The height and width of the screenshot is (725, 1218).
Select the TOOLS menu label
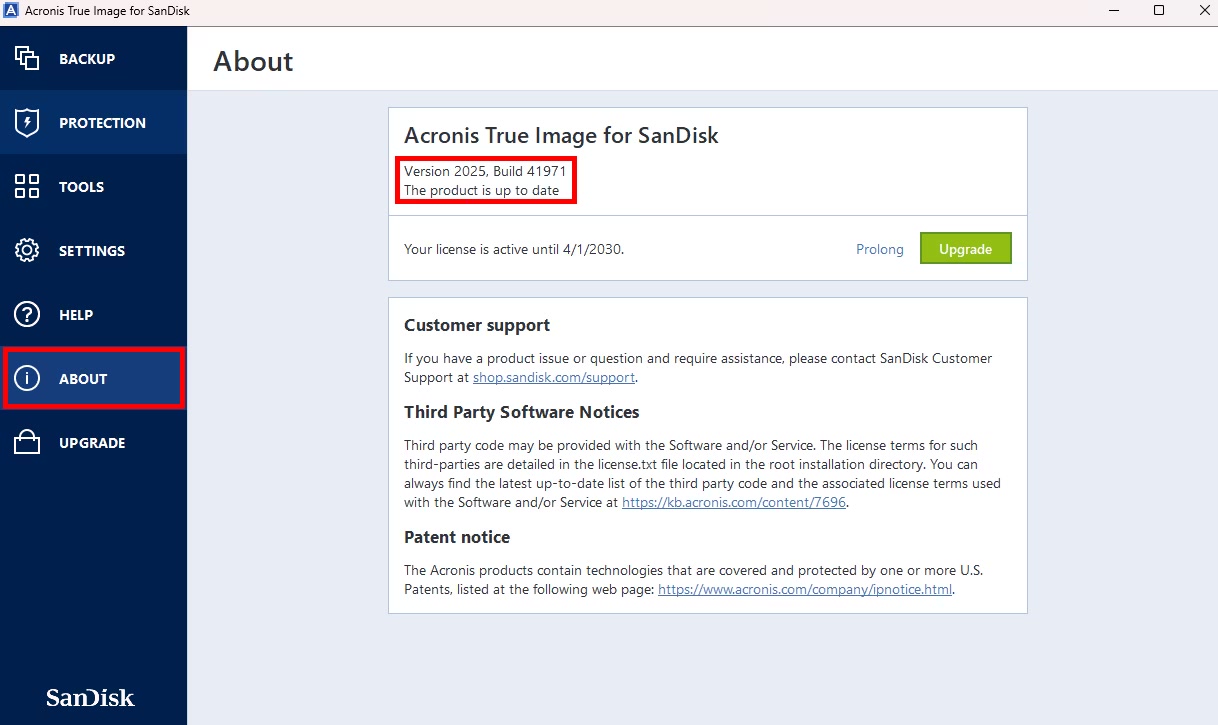coord(81,187)
